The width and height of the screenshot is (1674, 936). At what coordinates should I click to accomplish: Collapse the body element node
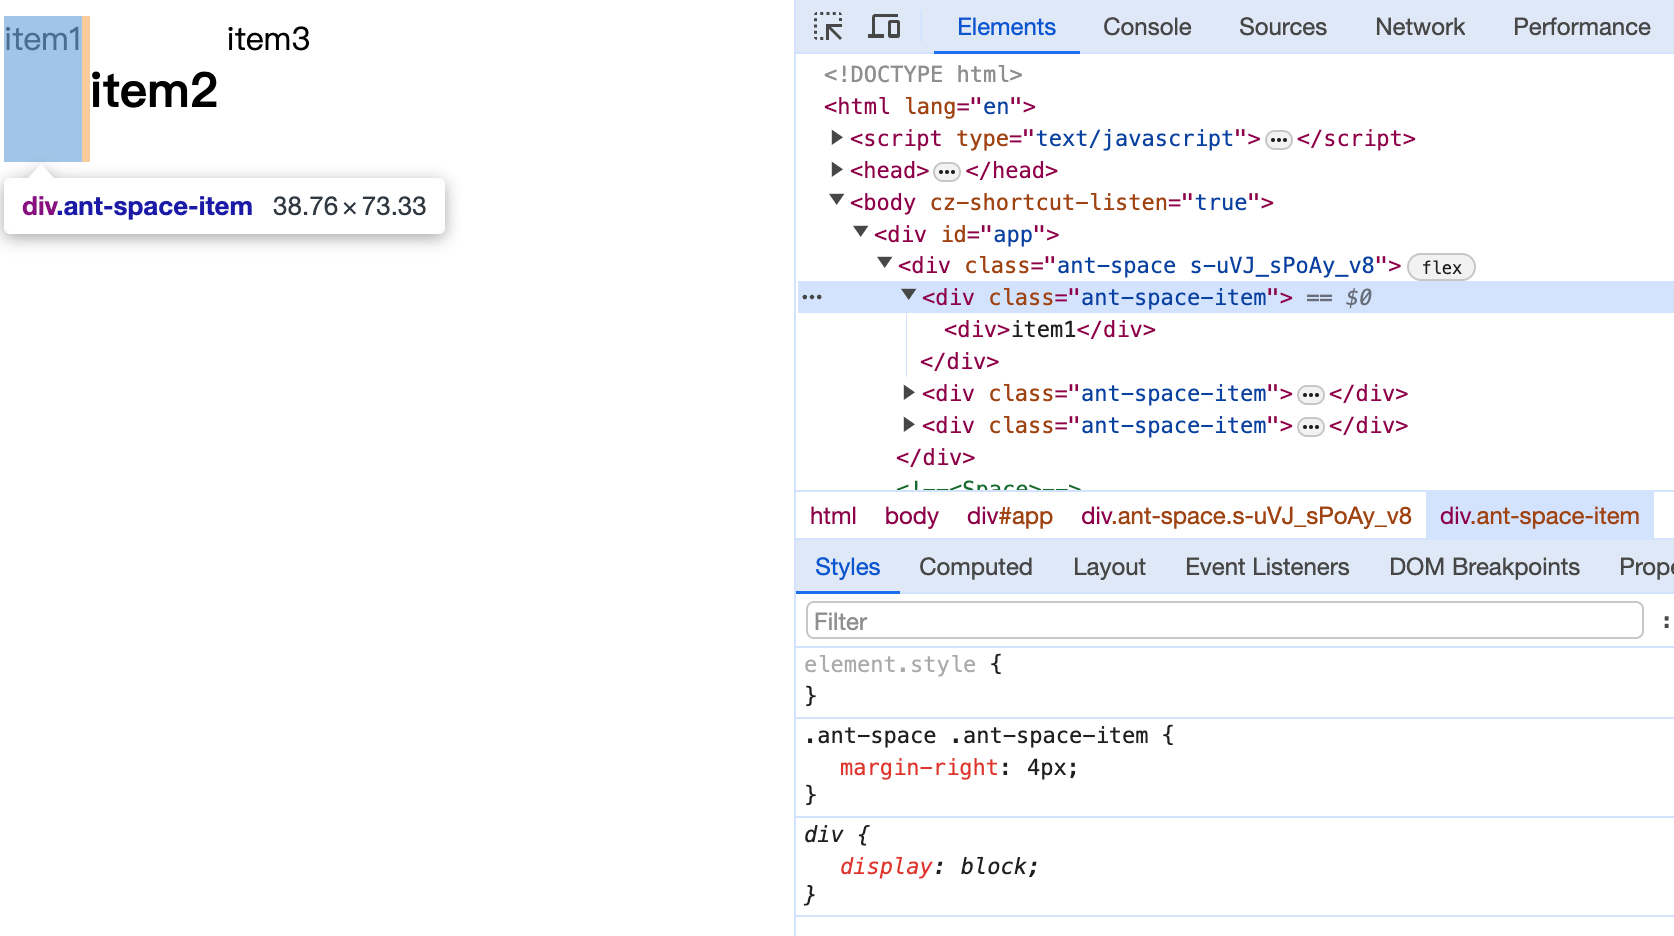[837, 201]
